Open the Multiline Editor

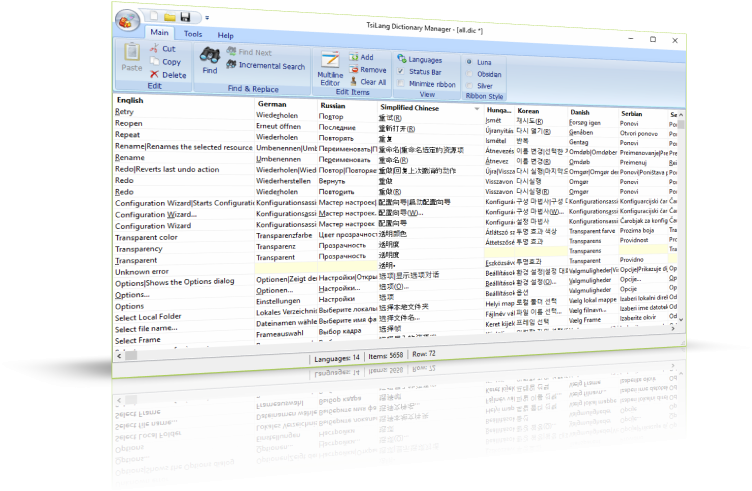click(x=330, y=69)
